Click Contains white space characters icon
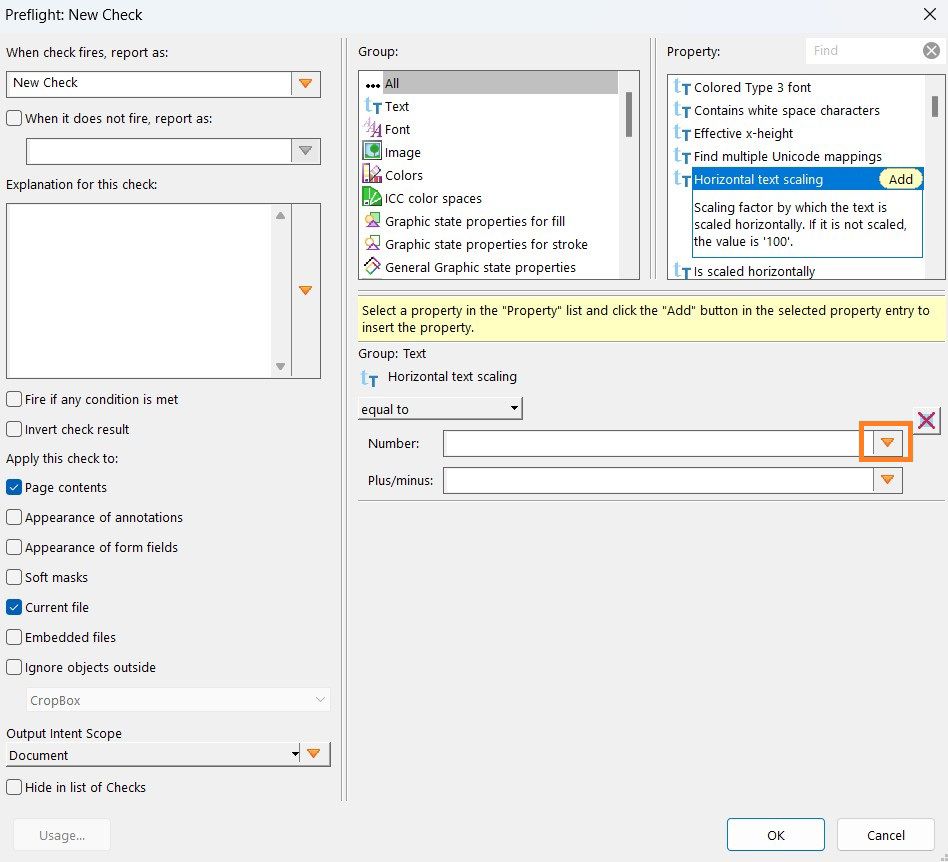The image size is (948, 862). [682, 110]
